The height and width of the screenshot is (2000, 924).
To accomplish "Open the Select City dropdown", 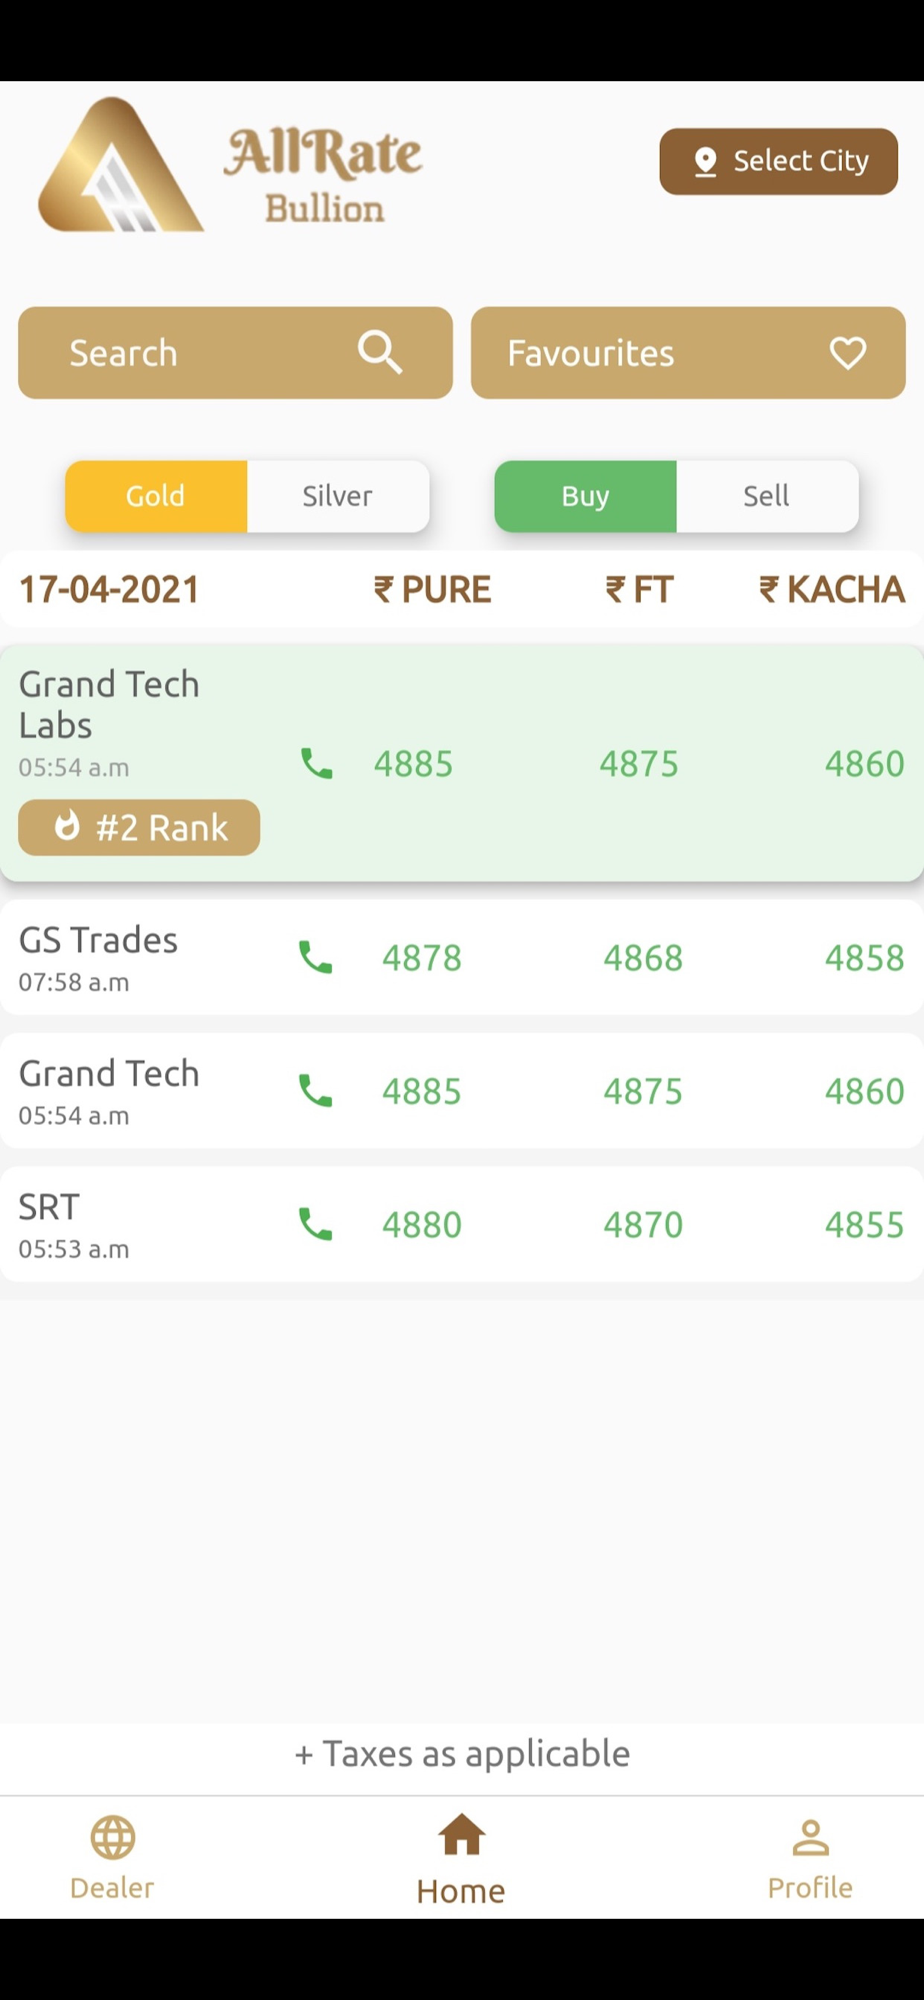I will point(779,161).
